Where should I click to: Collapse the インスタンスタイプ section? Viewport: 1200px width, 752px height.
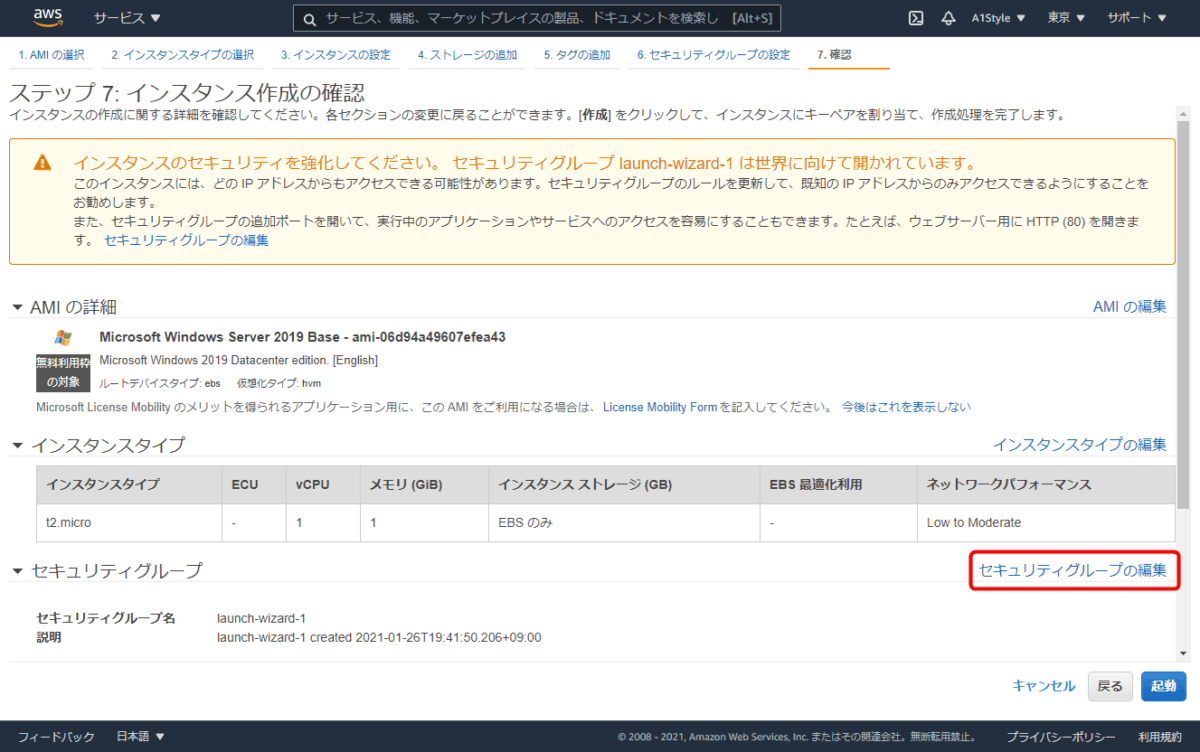pyautogui.click(x=16, y=444)
